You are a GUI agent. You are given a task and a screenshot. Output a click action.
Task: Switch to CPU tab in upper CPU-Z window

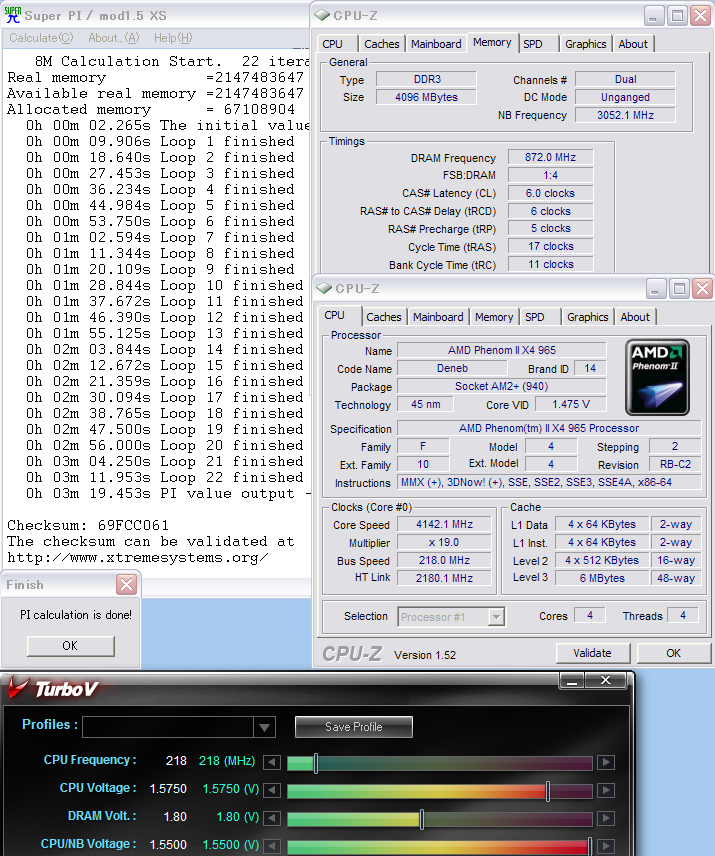click(332, 44)
